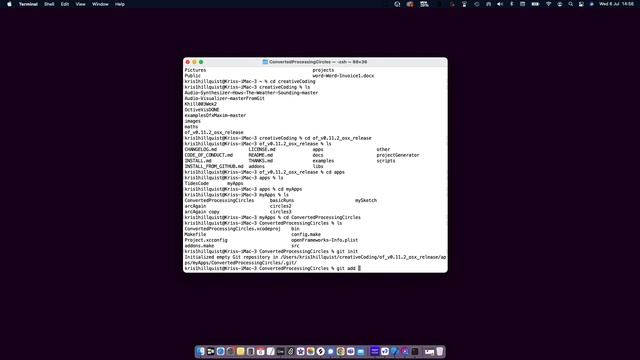Click the battery status icon
The height and width of the screenshot is (360, 640).
[x=535, y=4]
